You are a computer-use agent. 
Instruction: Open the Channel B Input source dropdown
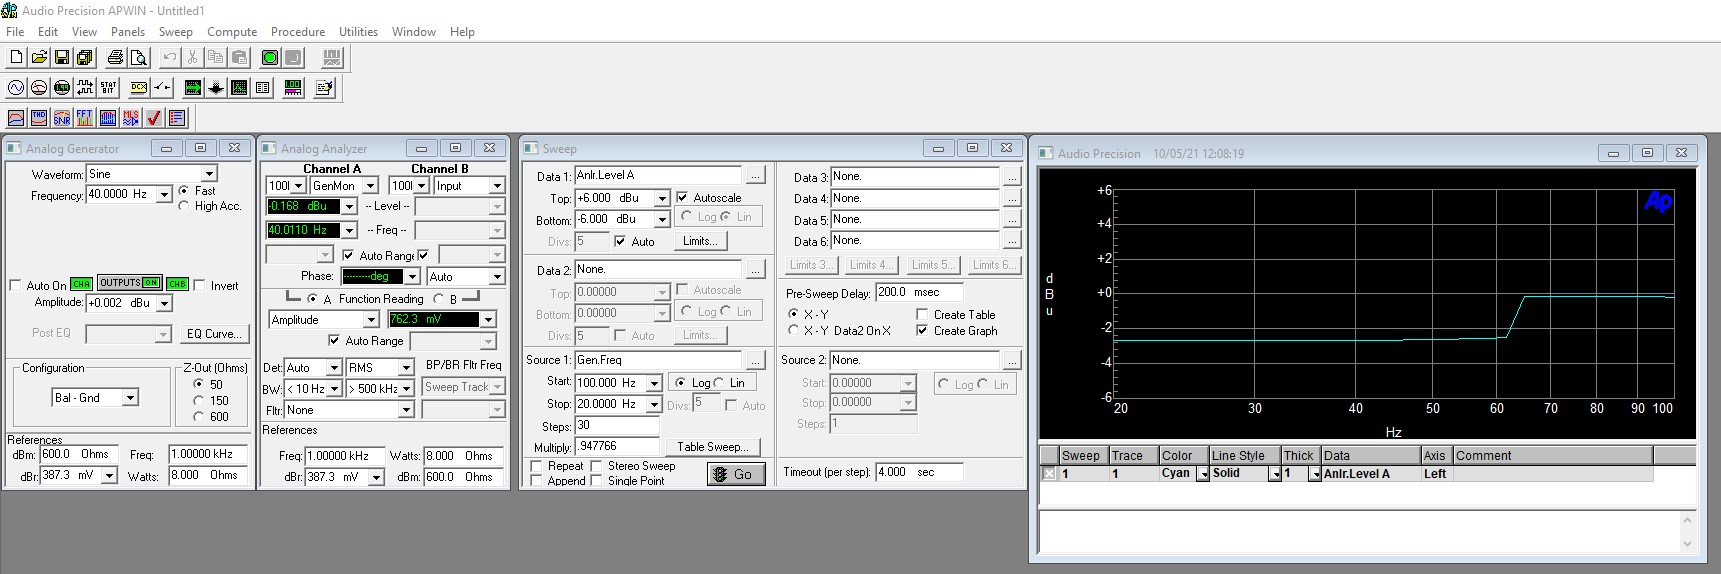(x=496, y=186)
